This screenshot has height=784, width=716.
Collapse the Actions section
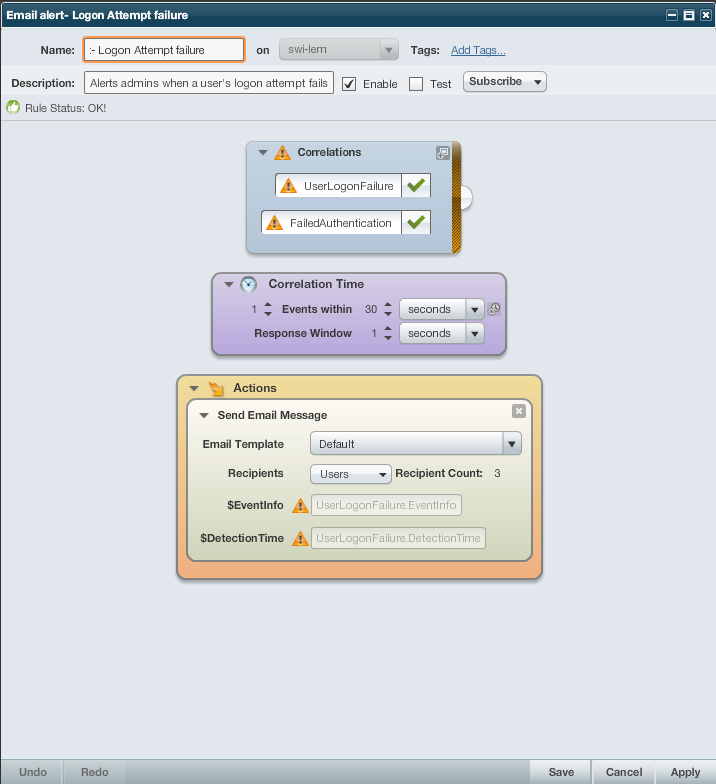coord(194,388)
